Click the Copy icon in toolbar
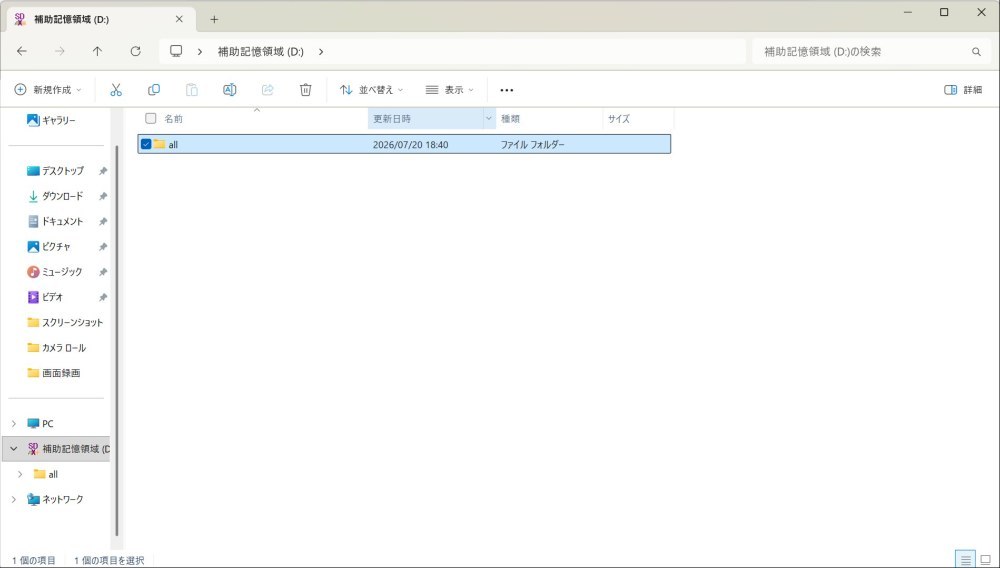Viewport: 1000px width, 568px height. coord(154,90)
